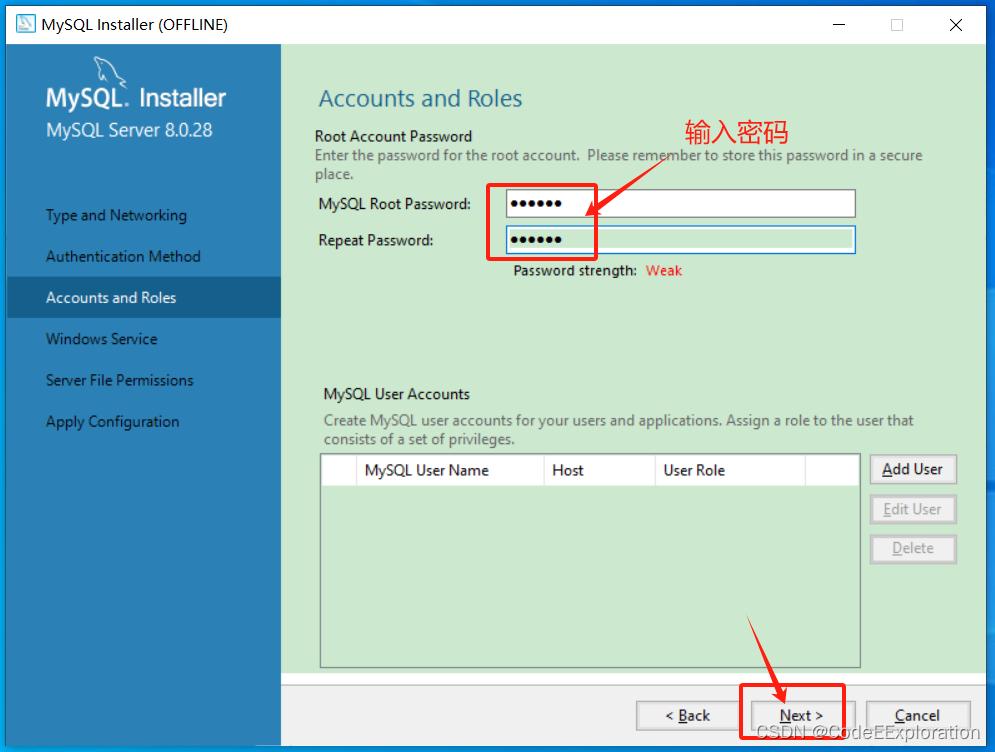Screen dimensions: 995x752
Task: Proceed with the Next button
Action: 802,715
